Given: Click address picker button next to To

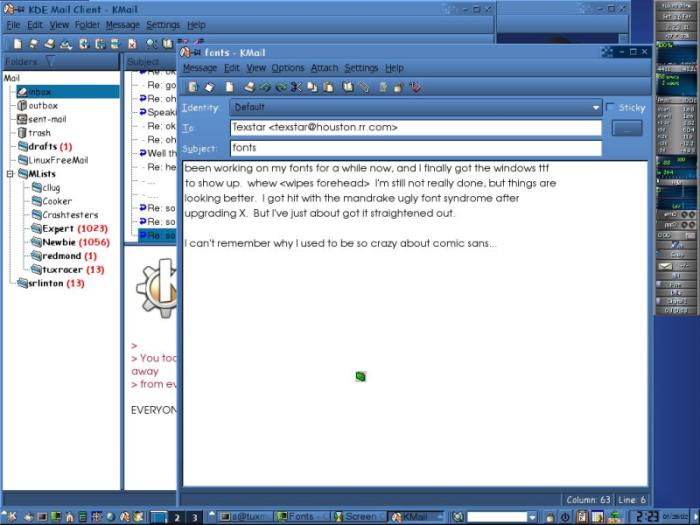Looking at the screenshot, I should point(627,128).
